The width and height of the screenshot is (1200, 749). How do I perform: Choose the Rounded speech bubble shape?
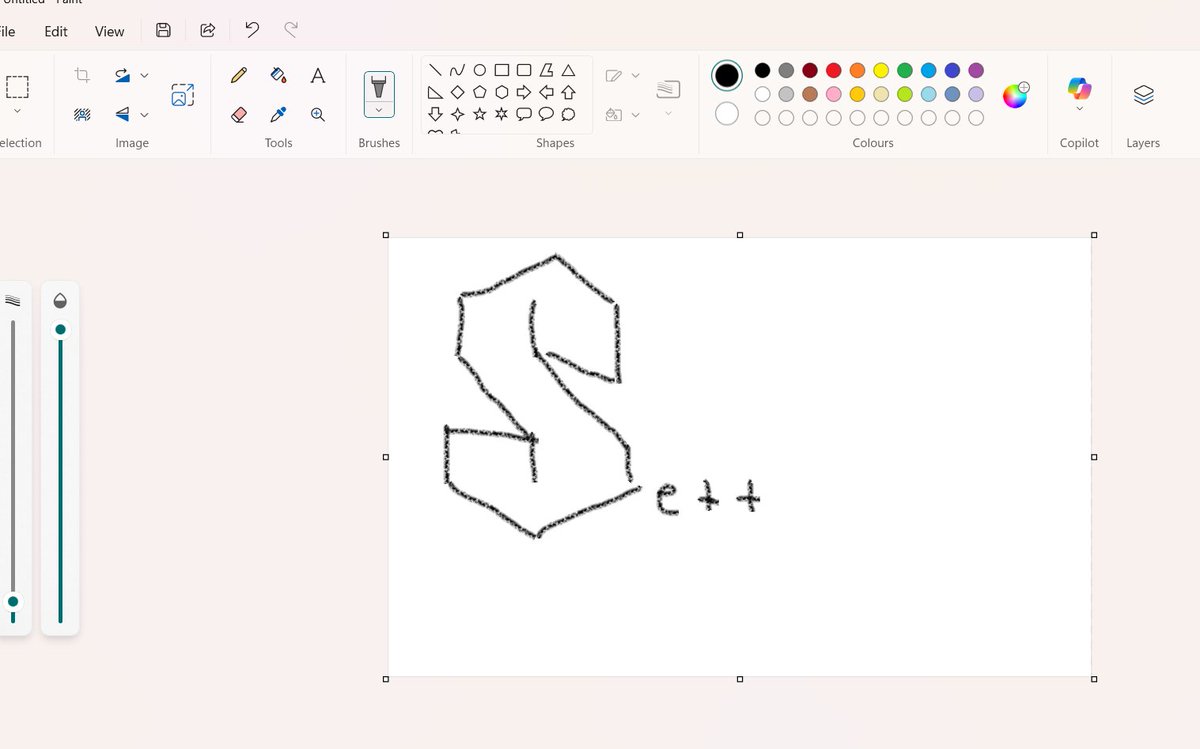click(524, 114)
